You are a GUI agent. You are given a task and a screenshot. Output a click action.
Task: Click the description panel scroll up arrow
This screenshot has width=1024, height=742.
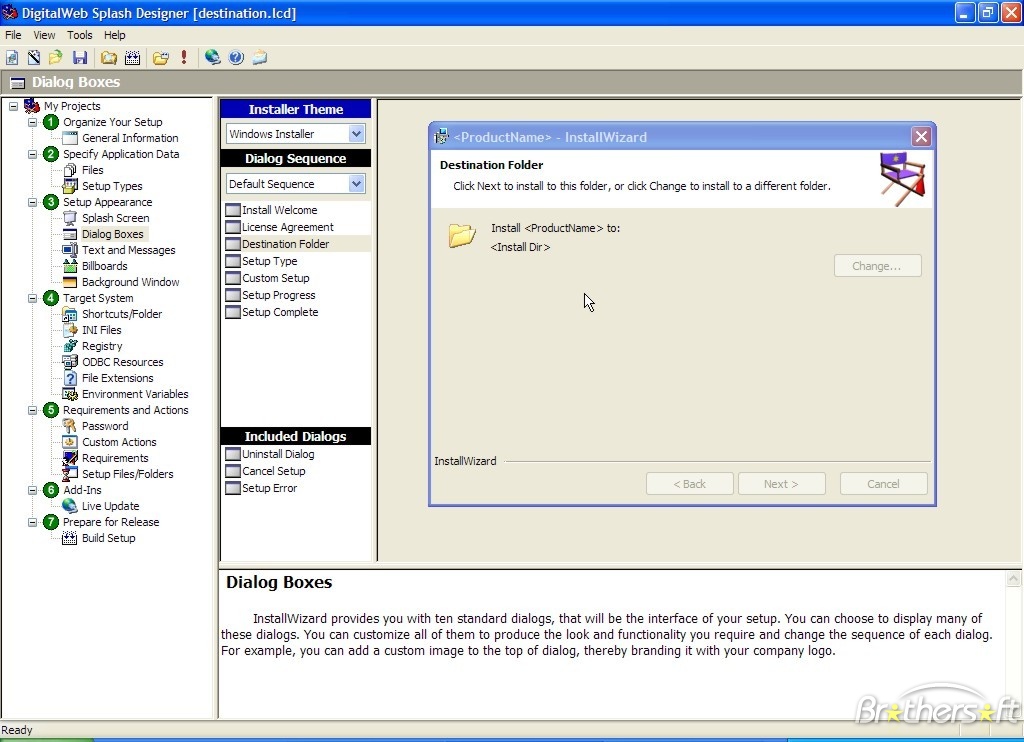(x=1014, y=579)
